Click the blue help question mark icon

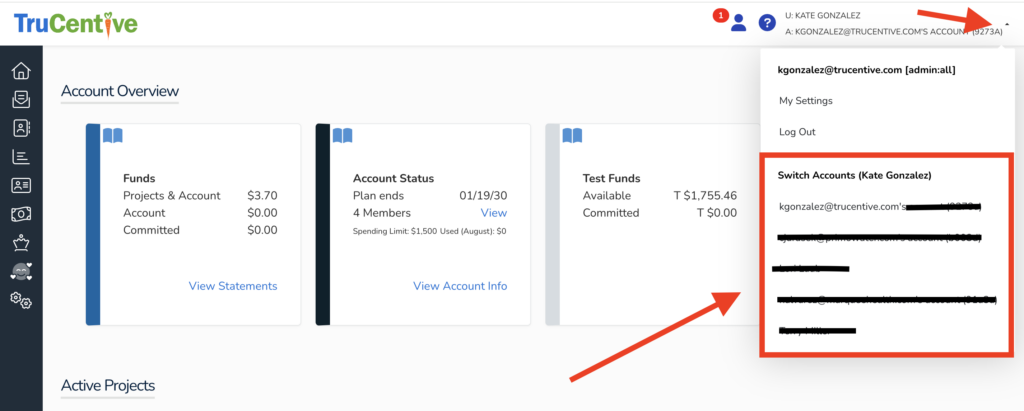pyautogui.click(x=767, y=23)
